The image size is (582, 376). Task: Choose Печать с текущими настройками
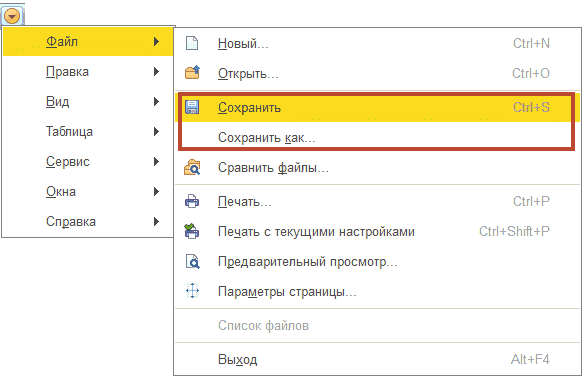[x=377, y=231]
